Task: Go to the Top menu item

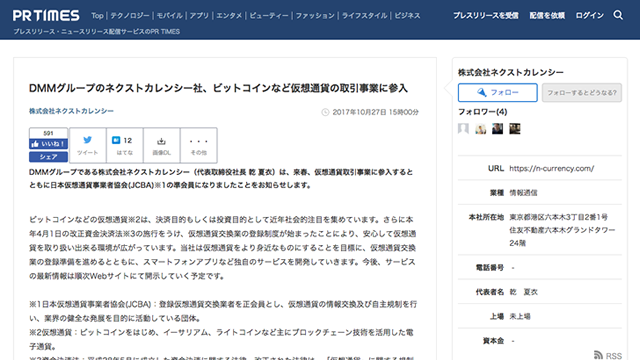Action: 97,16
